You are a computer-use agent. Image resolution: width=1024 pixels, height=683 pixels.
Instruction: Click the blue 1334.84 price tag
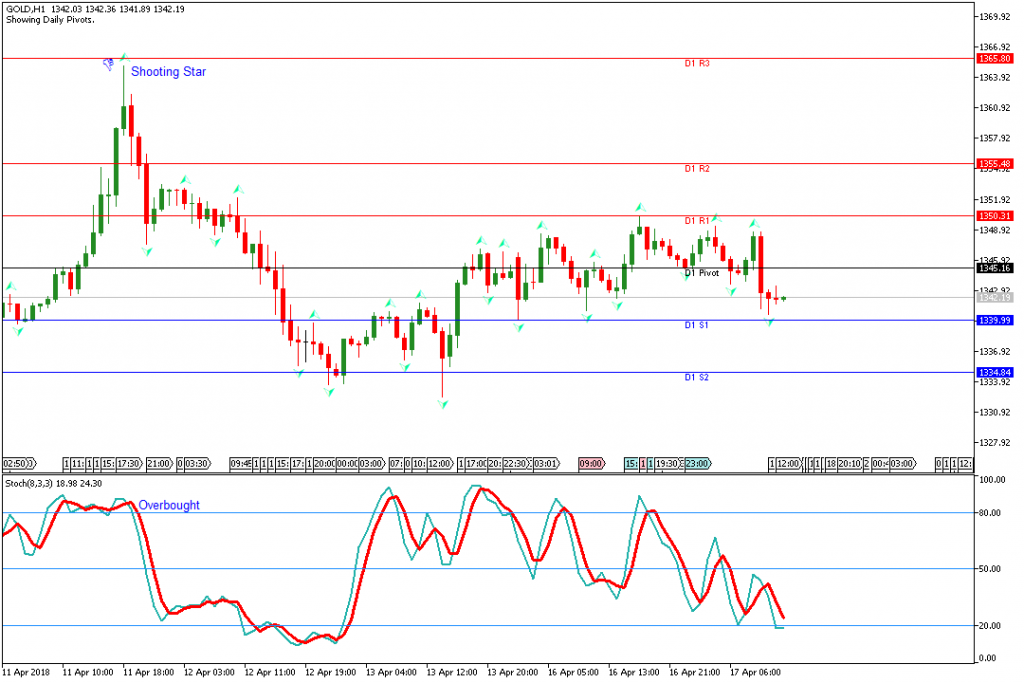[995, 372]
